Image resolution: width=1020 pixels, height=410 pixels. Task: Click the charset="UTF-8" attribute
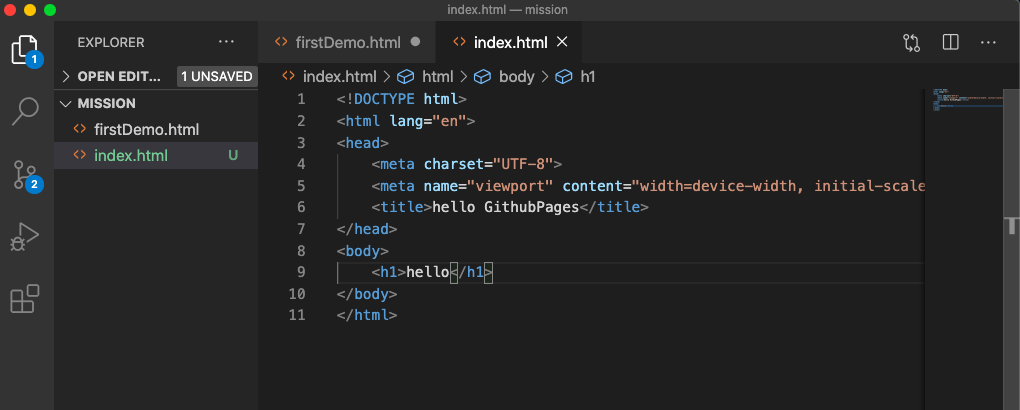click(x=489, y=164)
